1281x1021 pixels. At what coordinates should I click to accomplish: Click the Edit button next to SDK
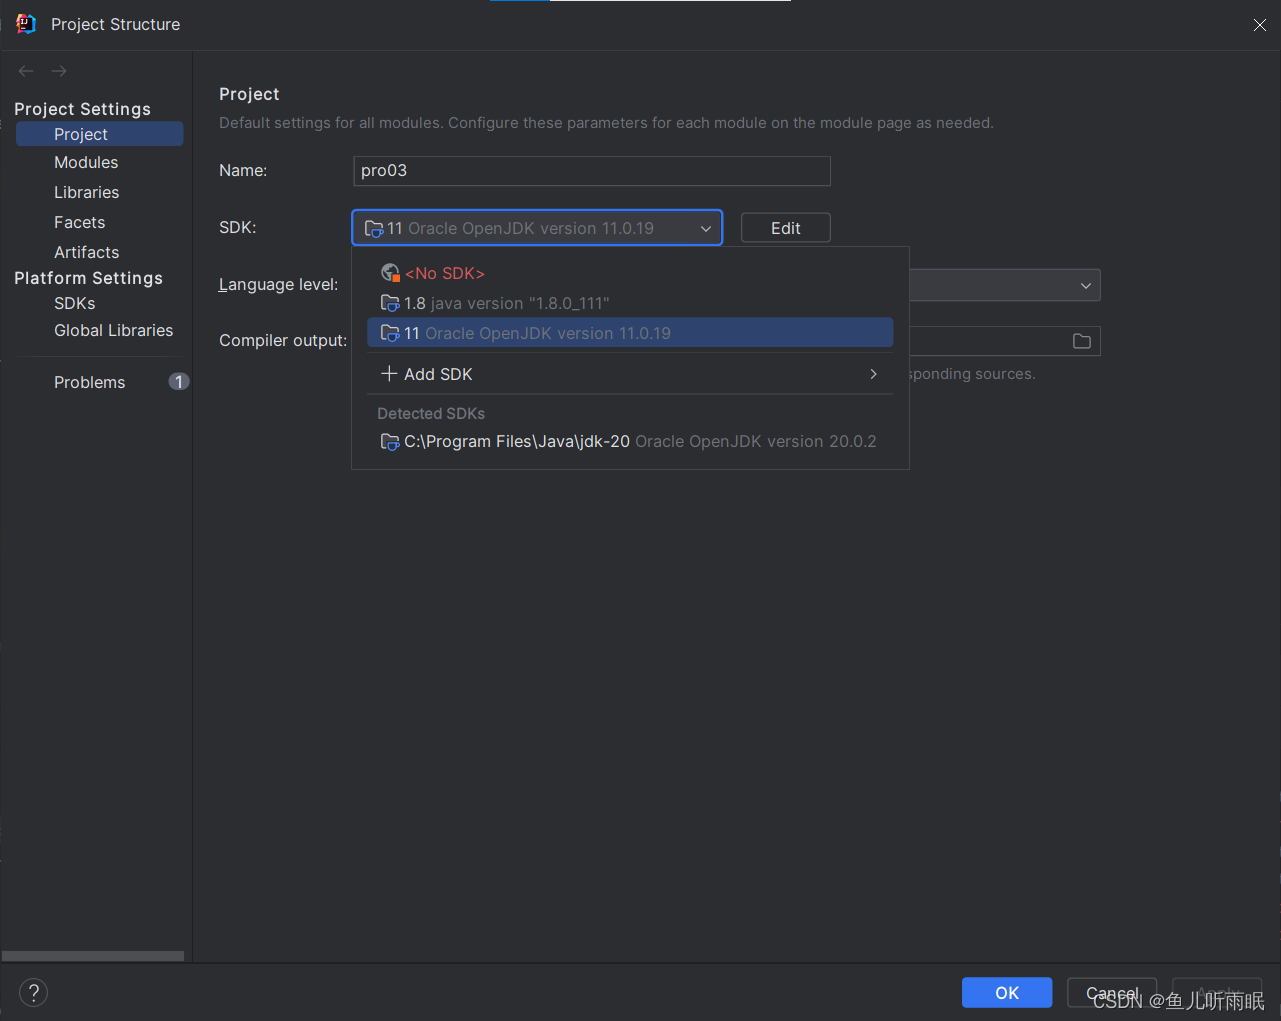(785, 227)
